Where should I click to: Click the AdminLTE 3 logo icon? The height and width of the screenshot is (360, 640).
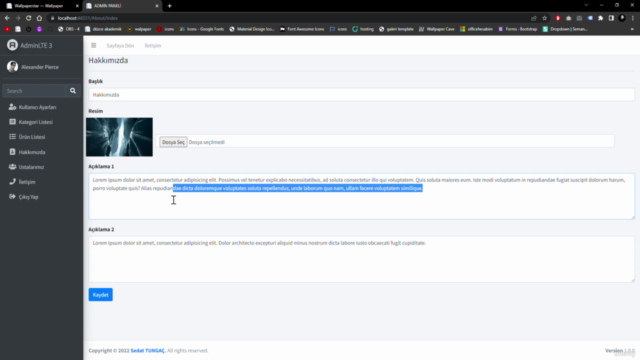(x=12, y=45)
